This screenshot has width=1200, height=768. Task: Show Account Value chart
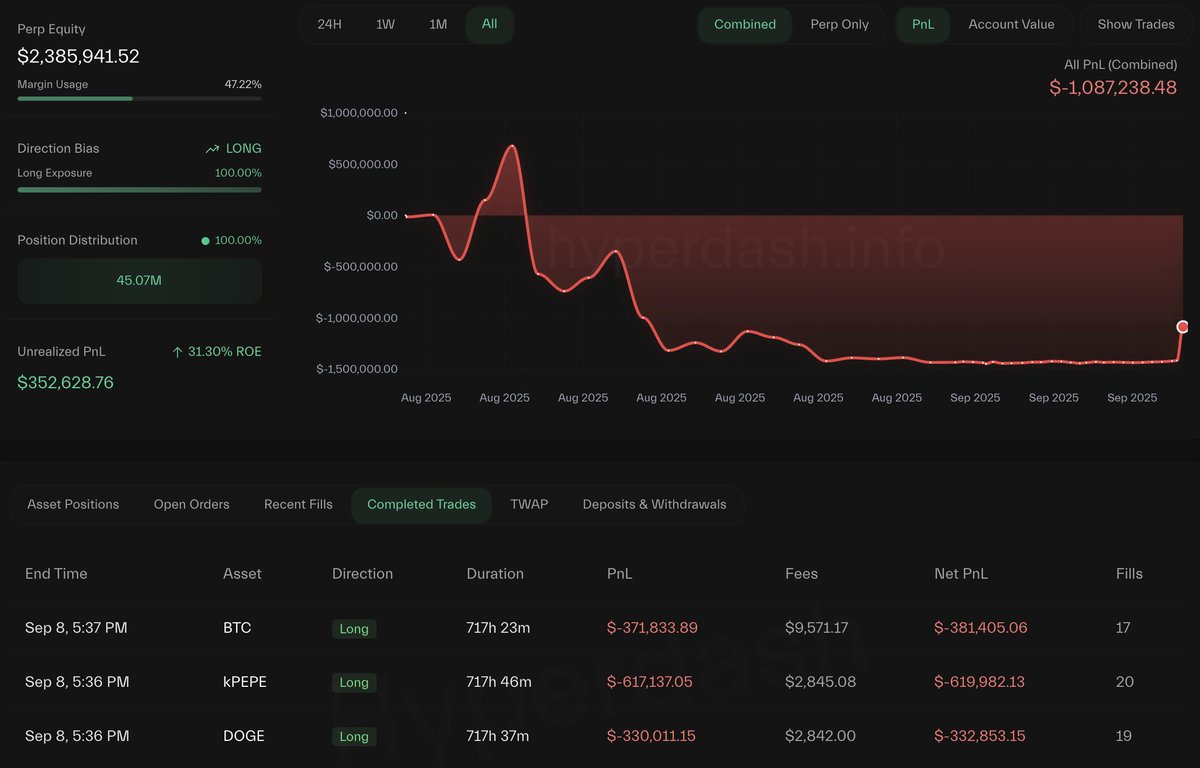tap(1011, 24)
